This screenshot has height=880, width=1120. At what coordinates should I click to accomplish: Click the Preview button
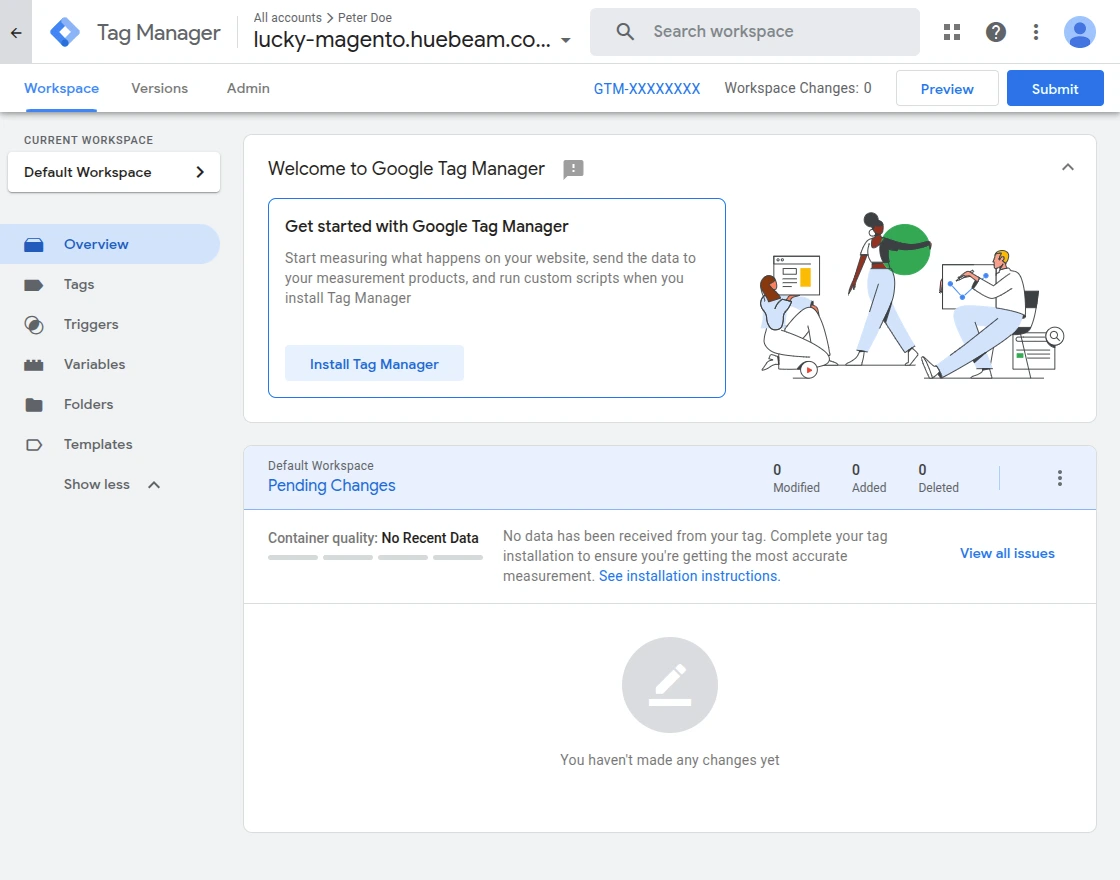tap(946, 89)
